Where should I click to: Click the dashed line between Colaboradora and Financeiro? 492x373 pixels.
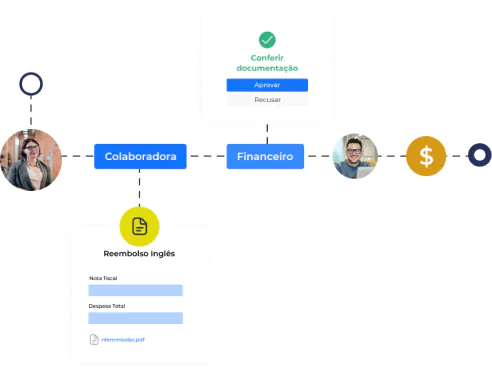[x=207, y=156]
